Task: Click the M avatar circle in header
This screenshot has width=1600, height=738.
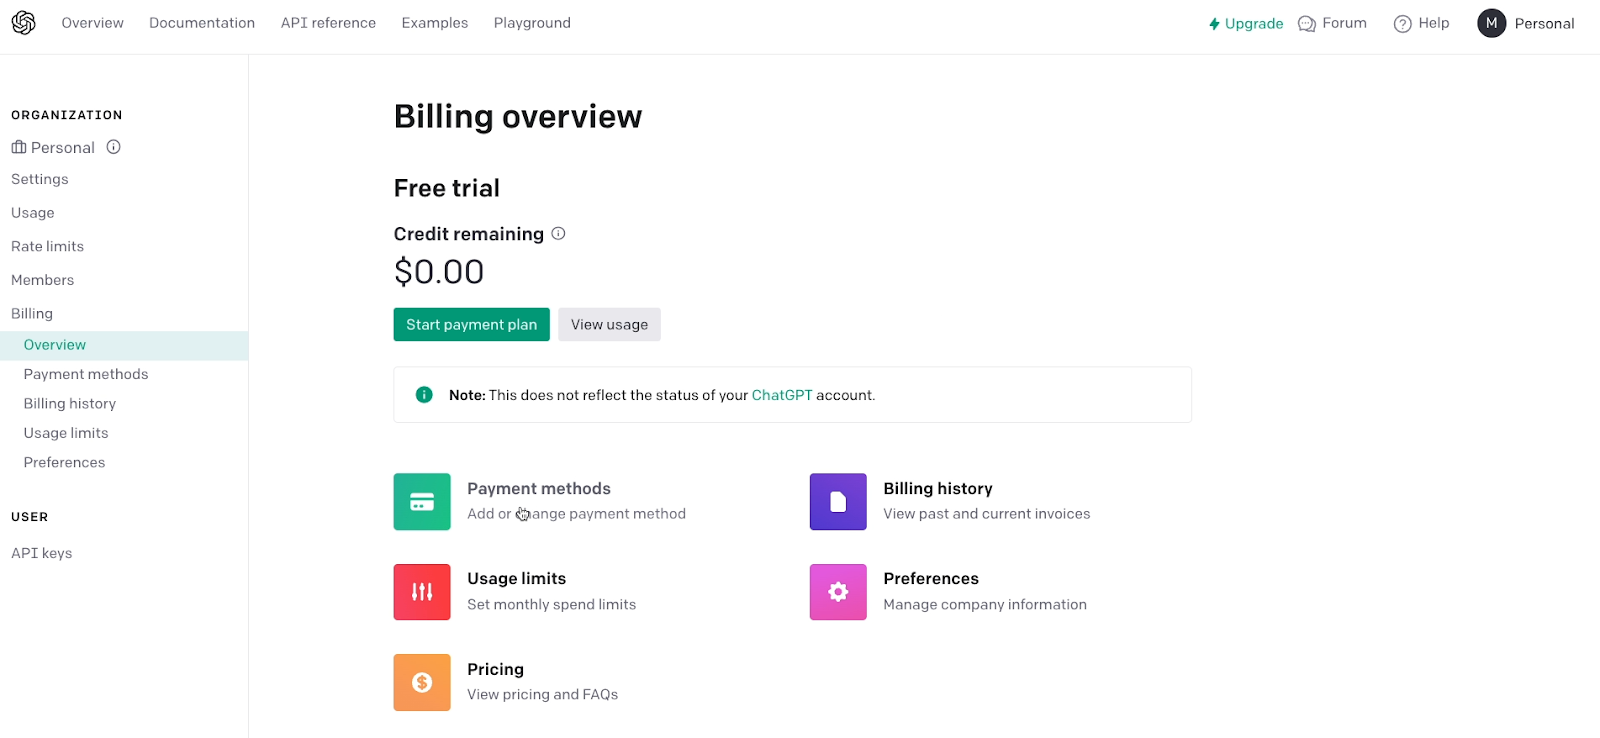Action: (1492, 23)
